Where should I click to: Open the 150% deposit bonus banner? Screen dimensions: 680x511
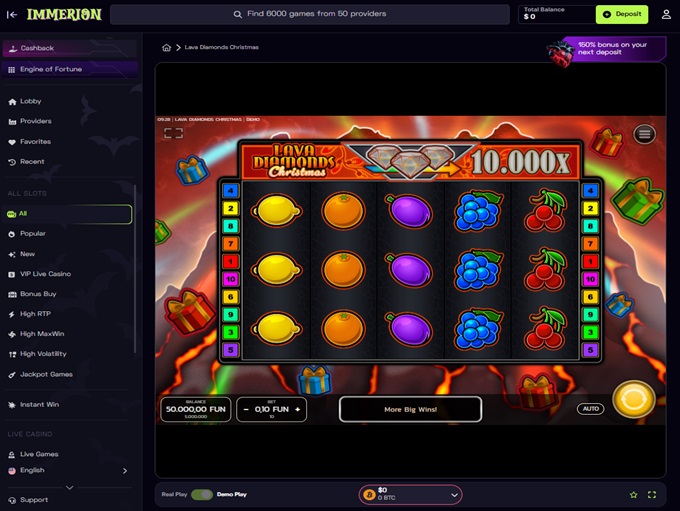(x=607, y=50)
